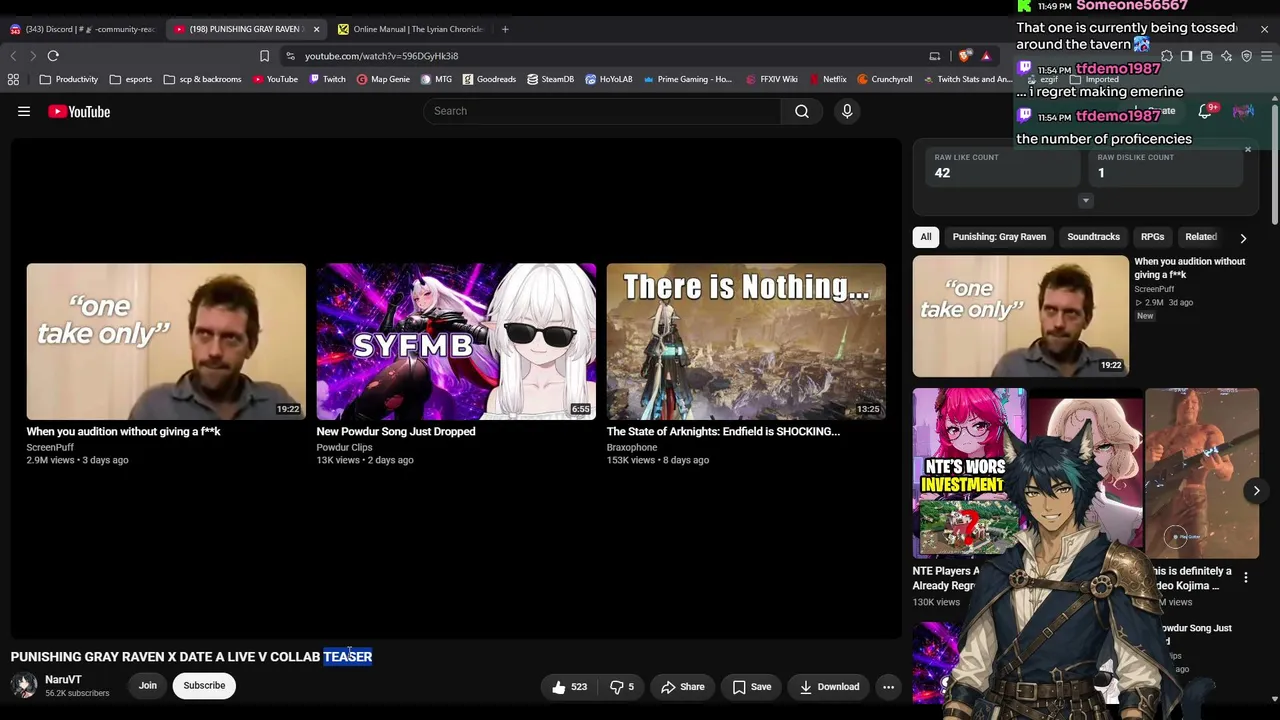Subscribe to NaruVT
1280x720 pixels.
[204, 686]
